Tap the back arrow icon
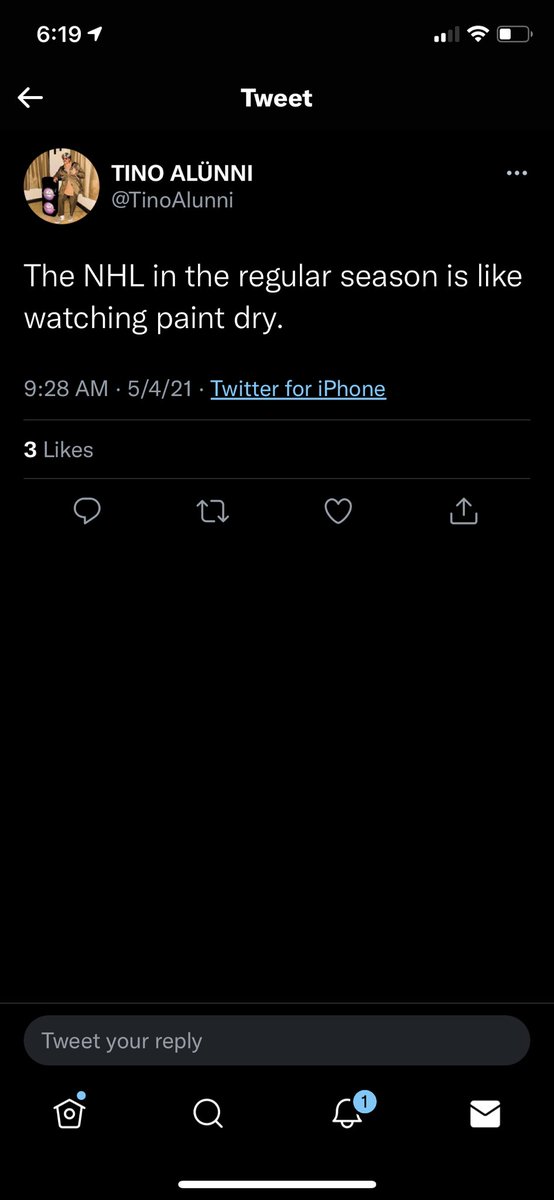The height and width of the screenshot is (1200, 554). [x=31, y=97]
